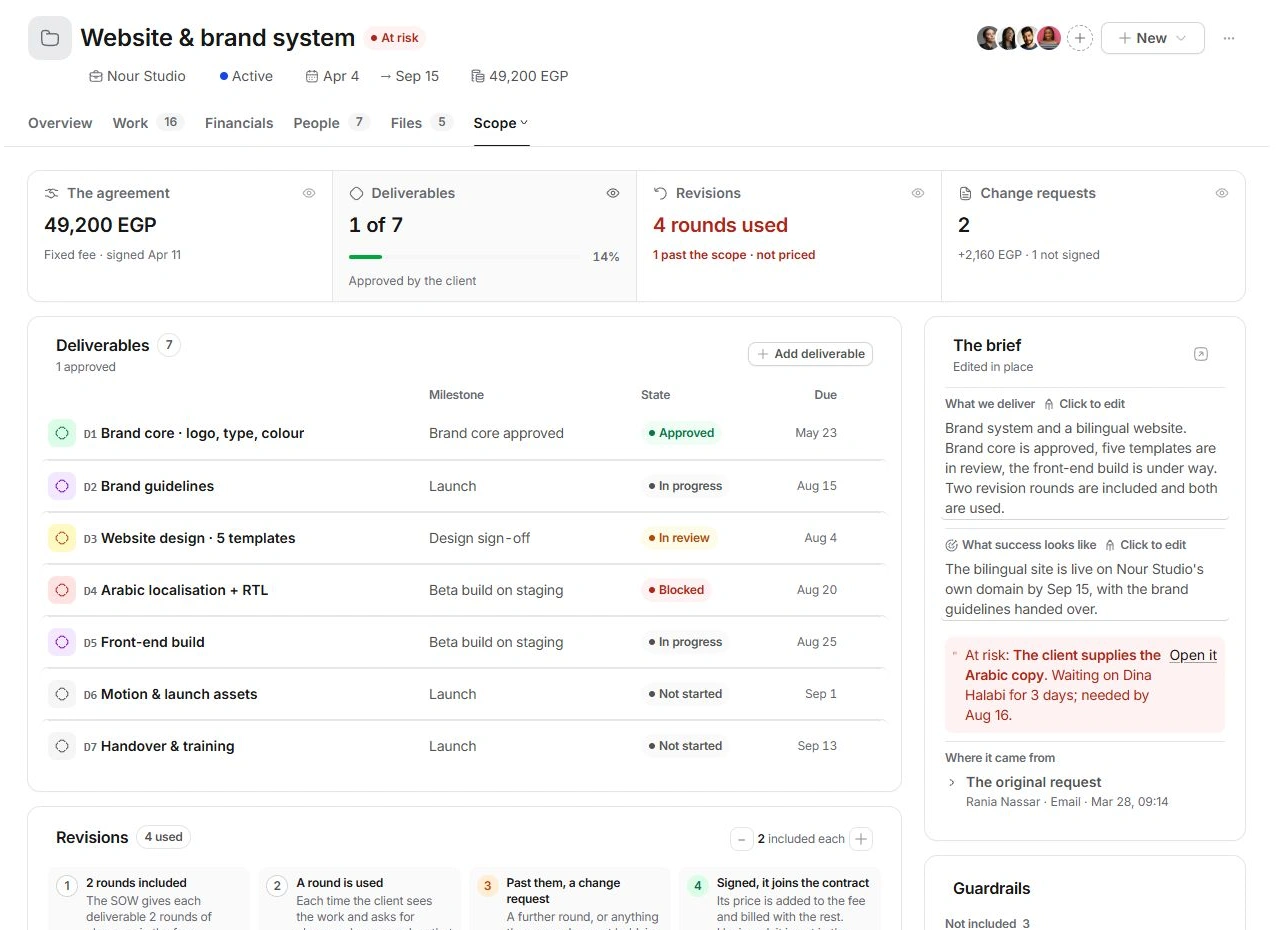1280x930 pixels.
Task: Open the three-dot more options menu
Action: point(1229,38)
